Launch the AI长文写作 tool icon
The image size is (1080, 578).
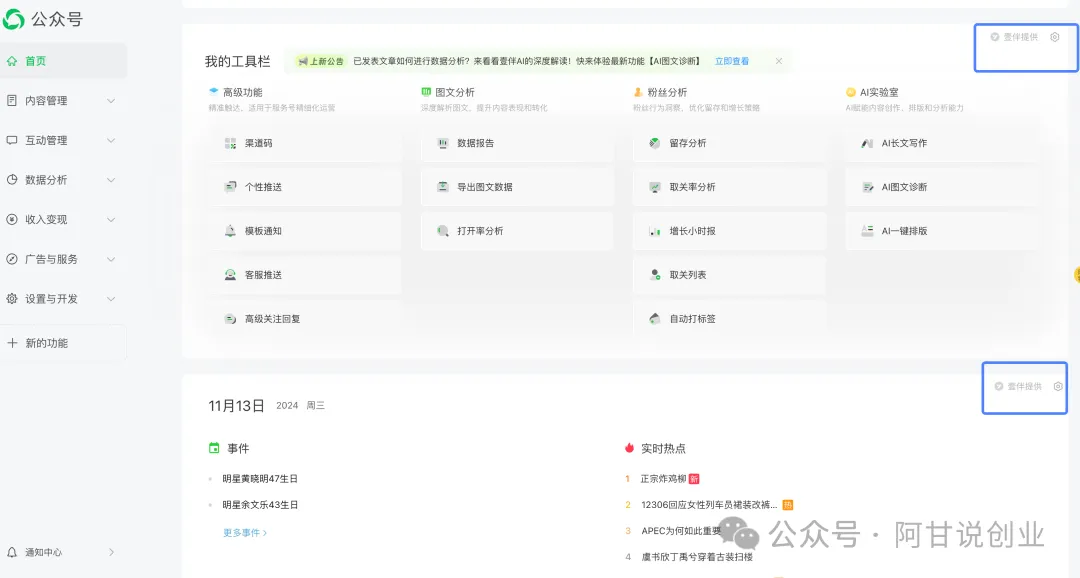point(867,143)
